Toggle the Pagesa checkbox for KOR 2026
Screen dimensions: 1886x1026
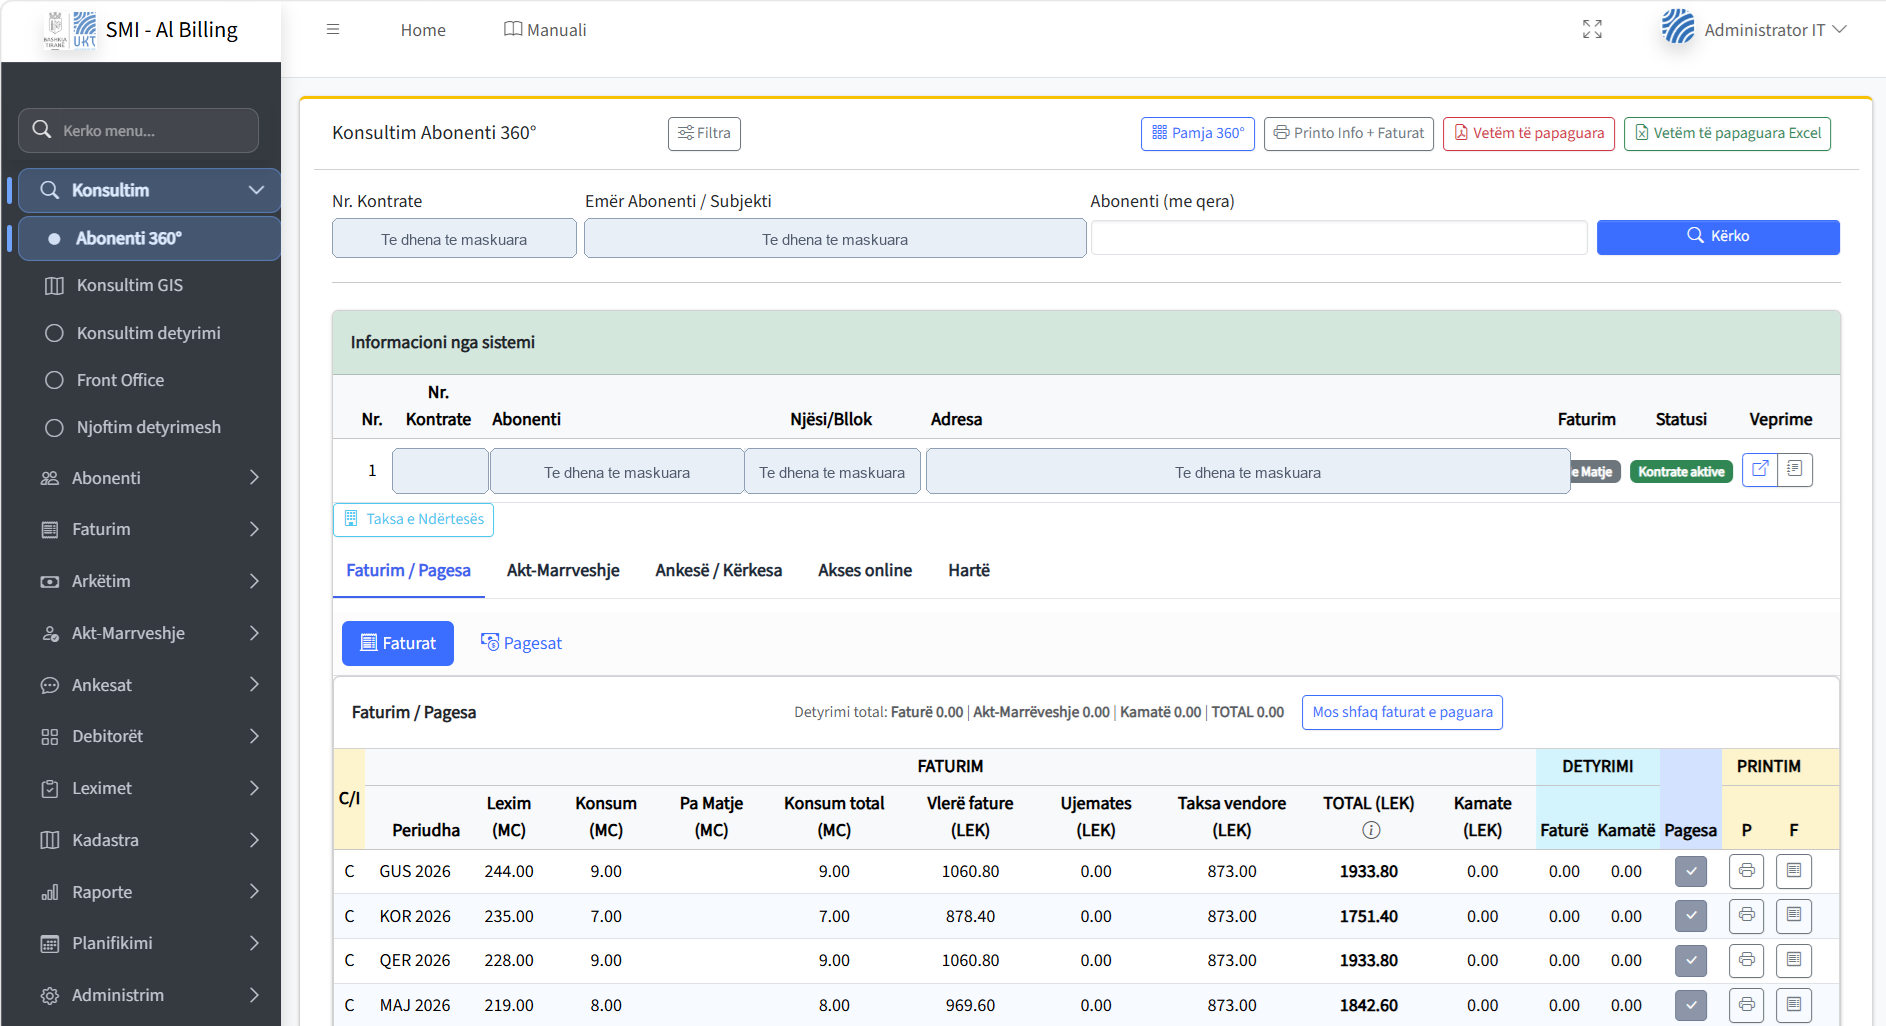click(x=1691, y=916)
